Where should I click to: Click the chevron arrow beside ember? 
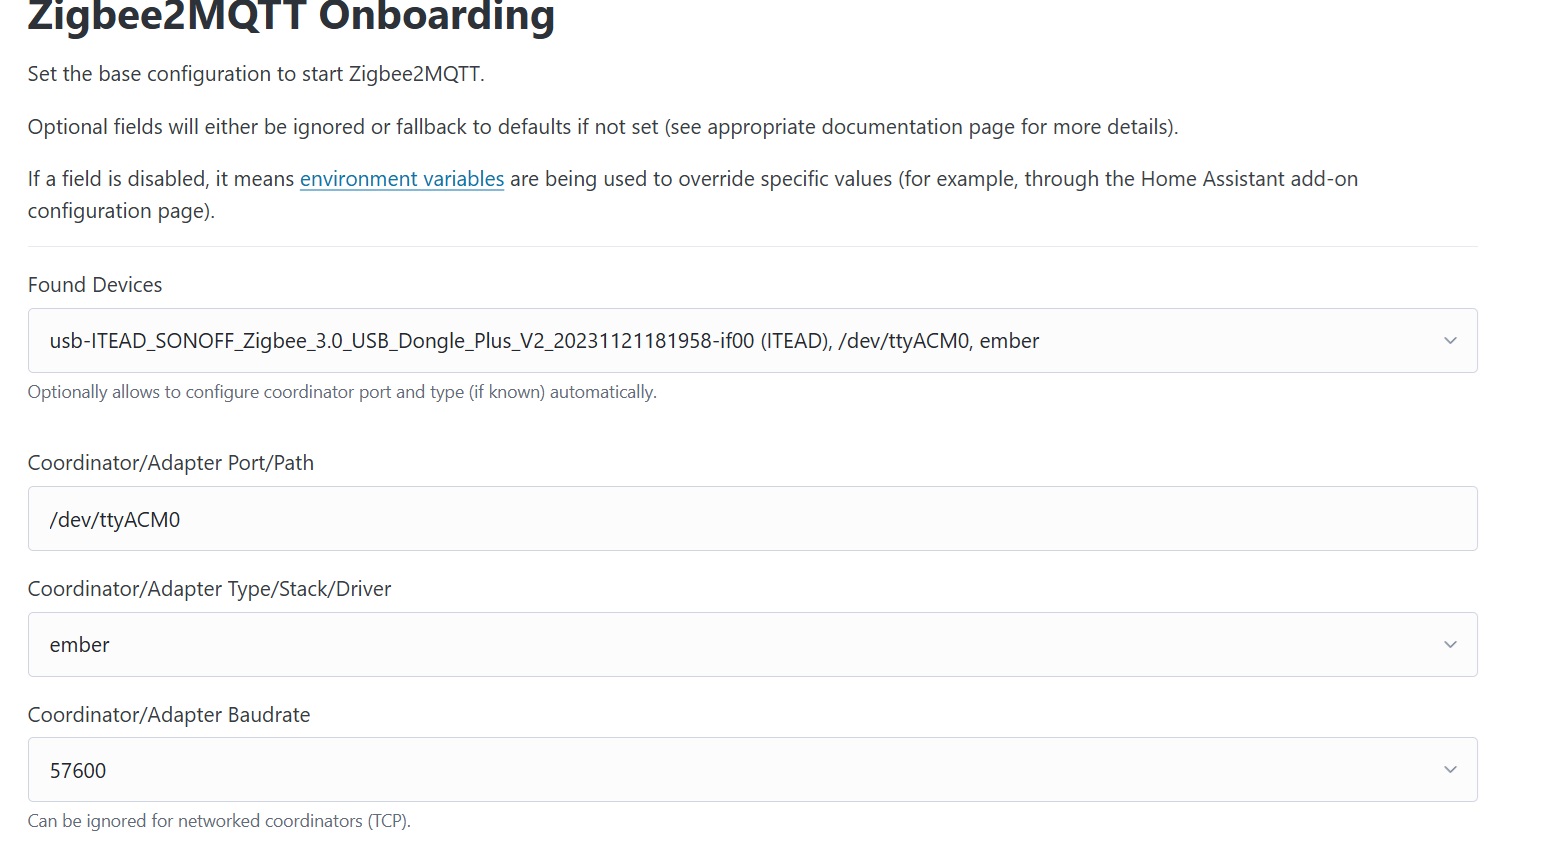[1450, 645]
